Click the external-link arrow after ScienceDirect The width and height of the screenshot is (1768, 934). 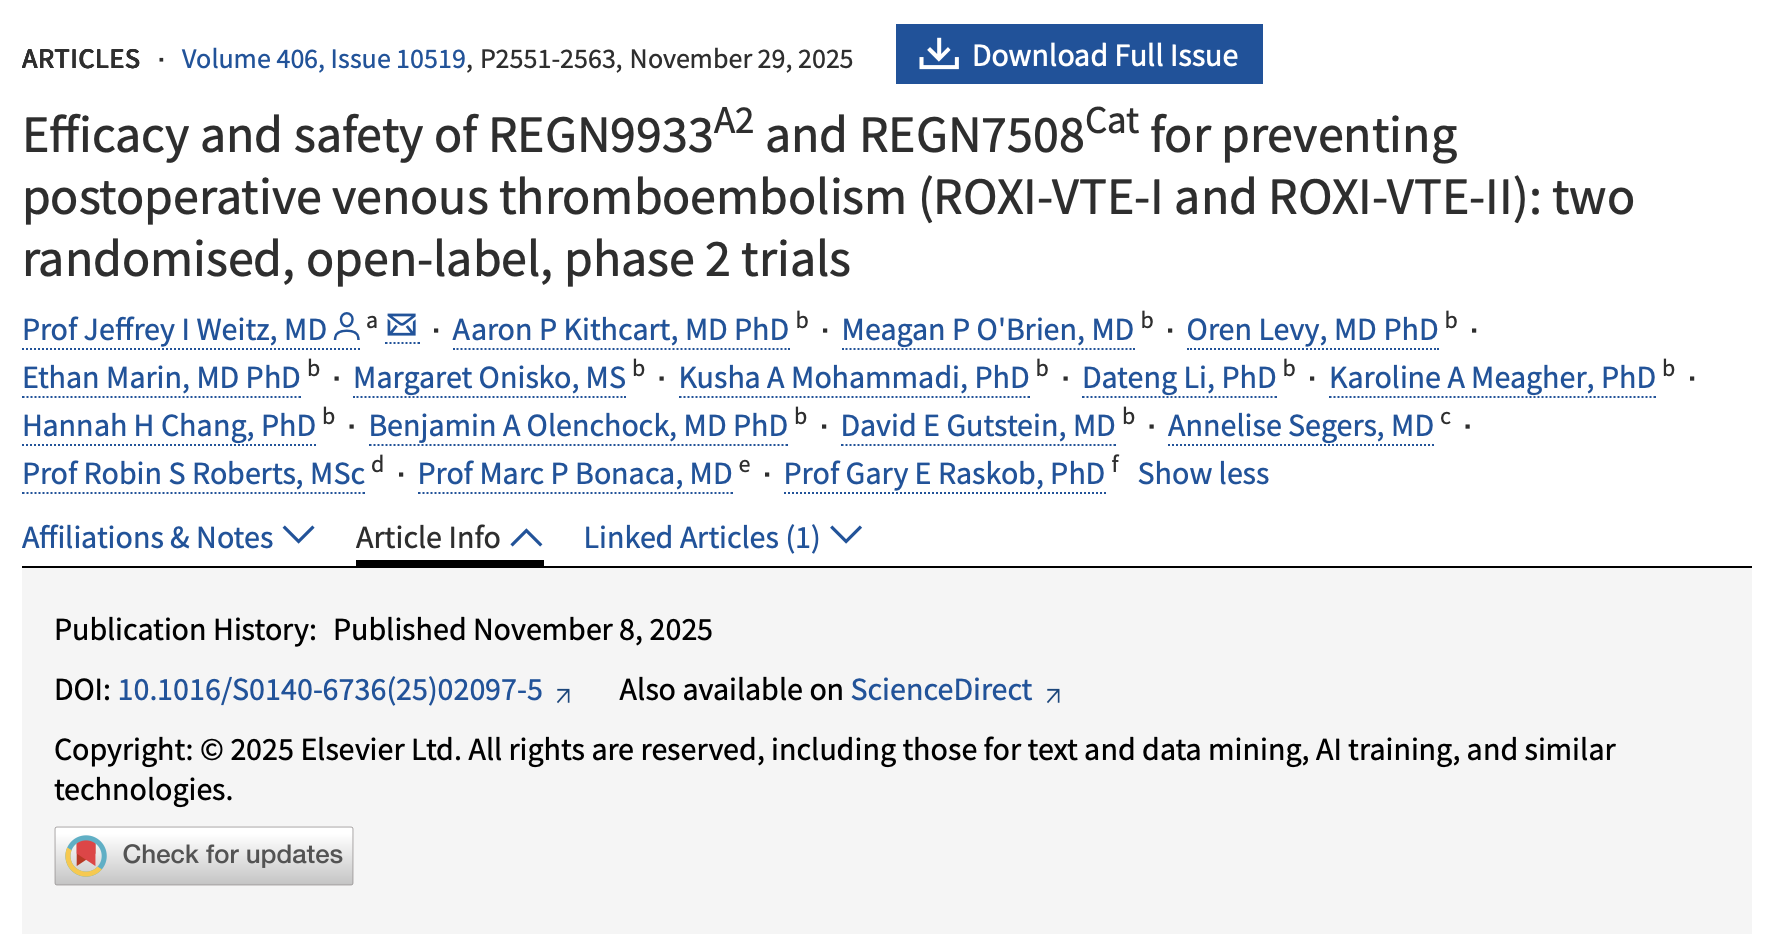[1053, 694]
